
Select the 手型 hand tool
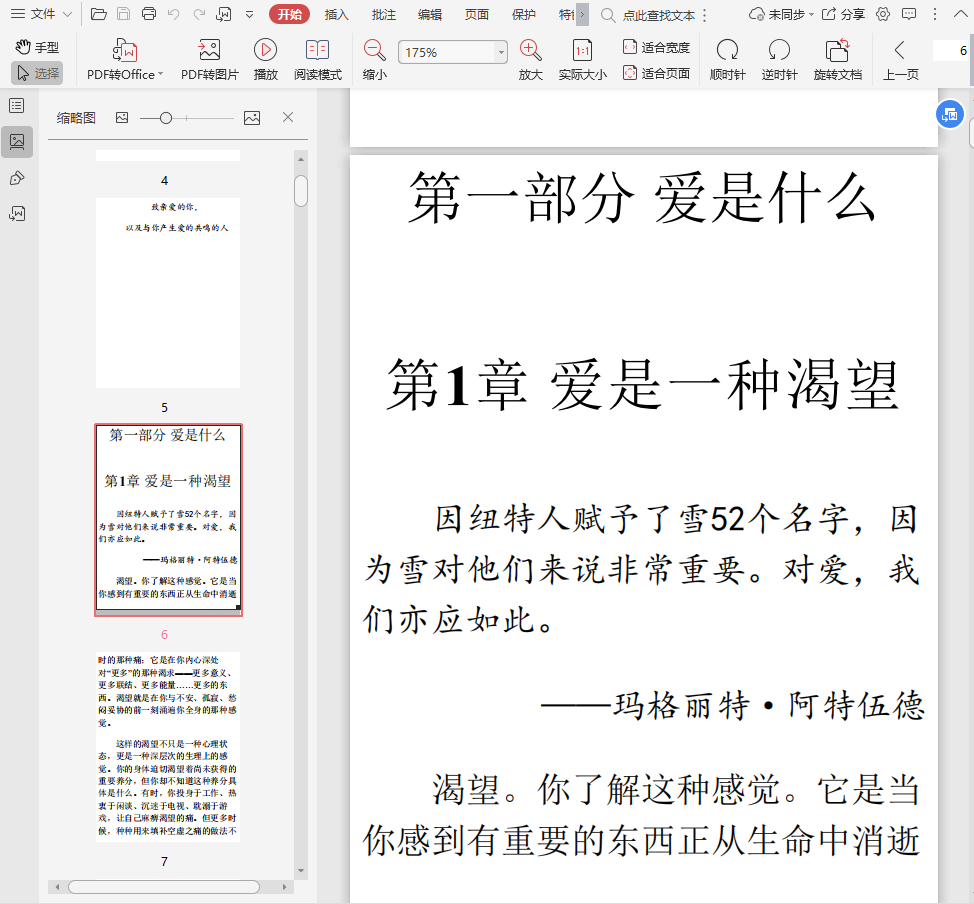(x=37, y=47)
